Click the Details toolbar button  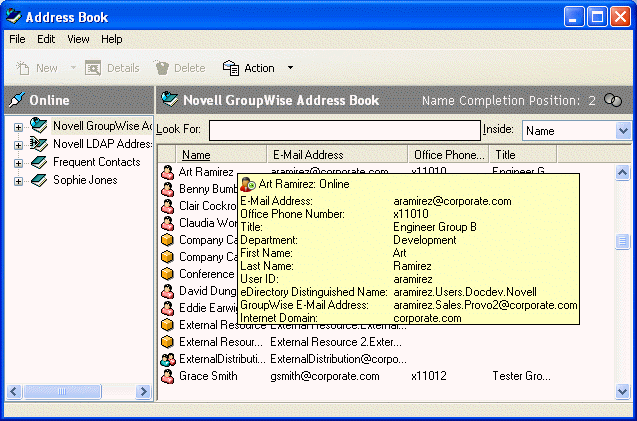coord(112,68)
